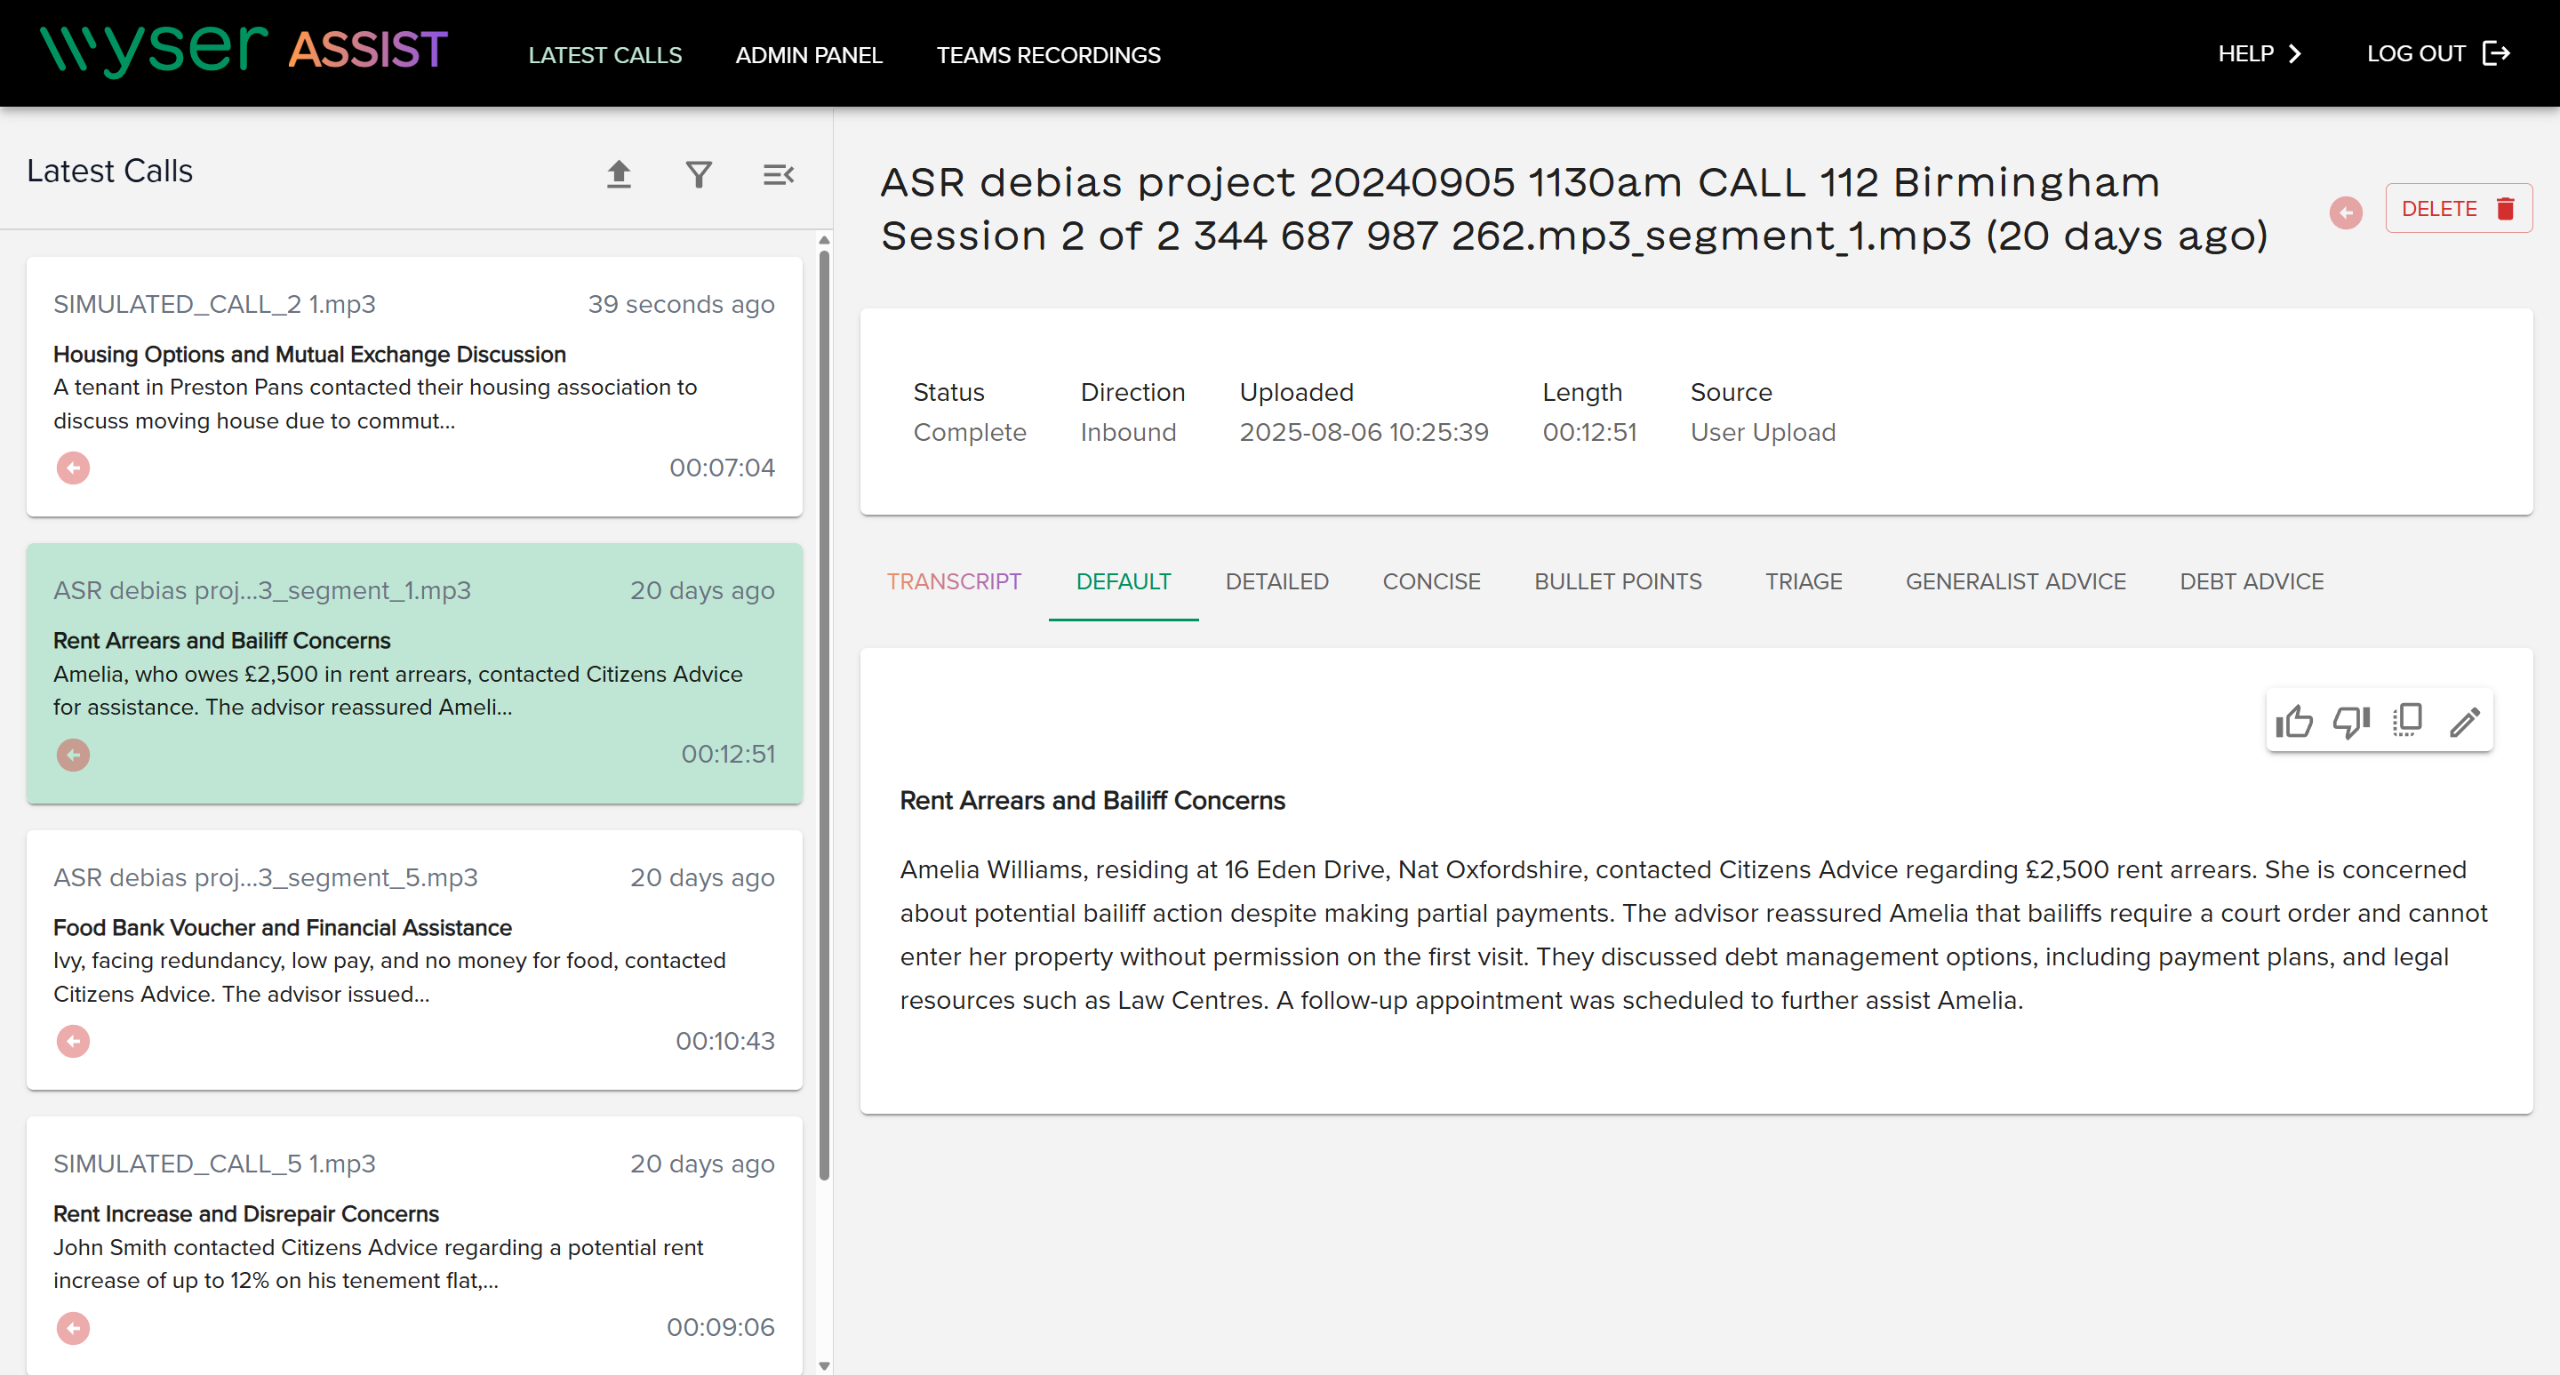Open TEAMS RECORDINGS page
The width and height of the screenshot is (2560, 1375).
coord(1048,55)
